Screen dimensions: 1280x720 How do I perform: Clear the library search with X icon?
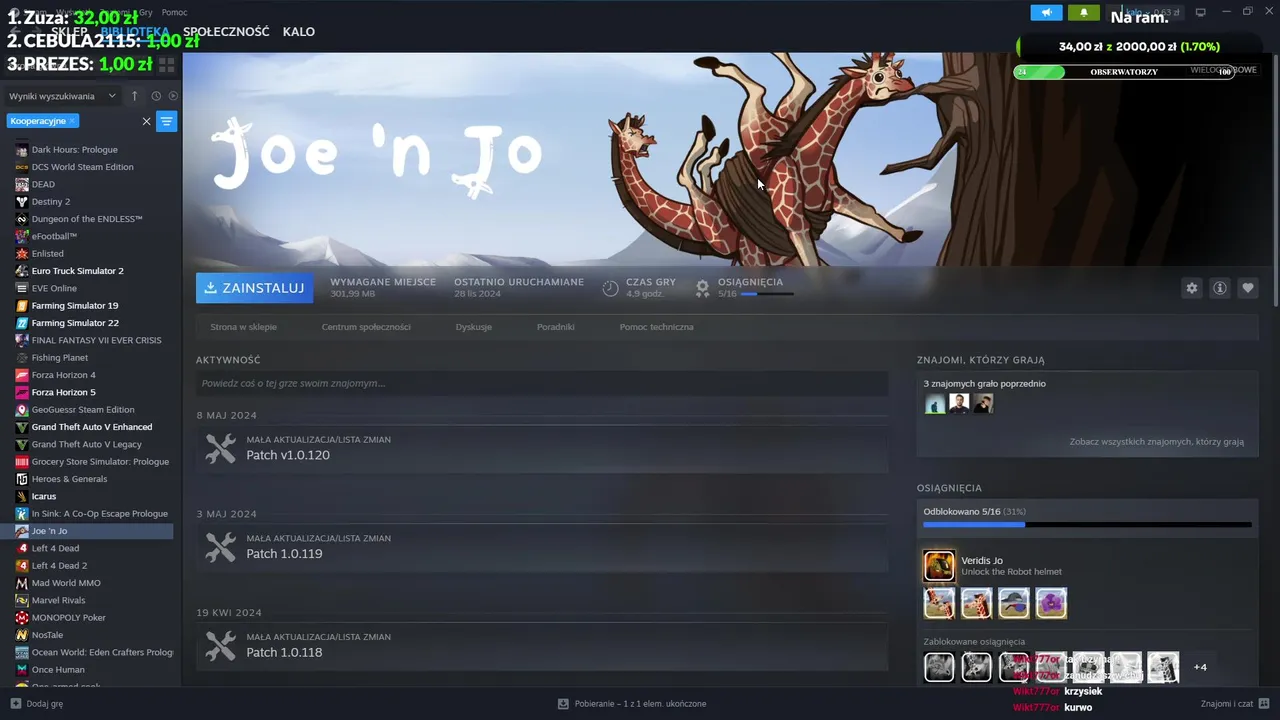[x=146, y=121]
